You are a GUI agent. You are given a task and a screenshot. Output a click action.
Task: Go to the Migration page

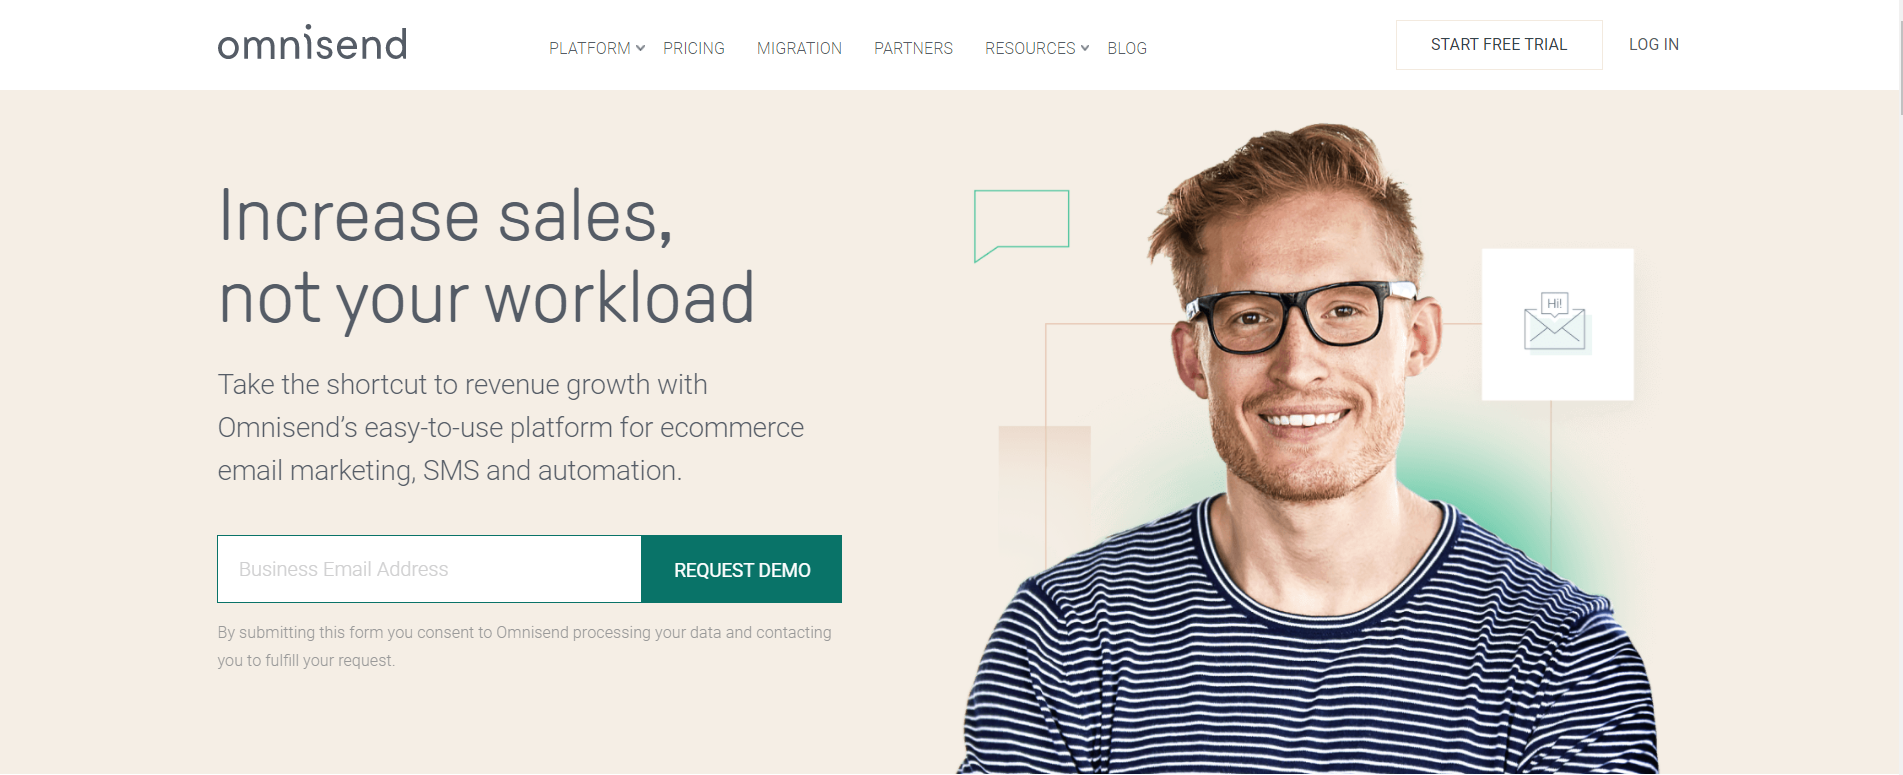[x=799, y=48]
